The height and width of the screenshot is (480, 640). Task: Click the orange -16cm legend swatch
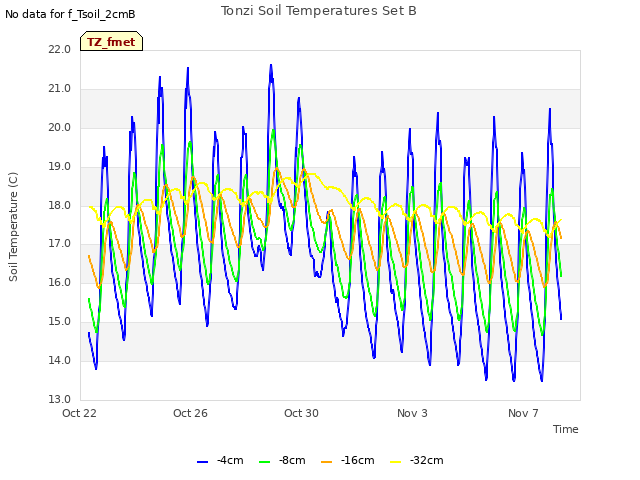[327, 462]
